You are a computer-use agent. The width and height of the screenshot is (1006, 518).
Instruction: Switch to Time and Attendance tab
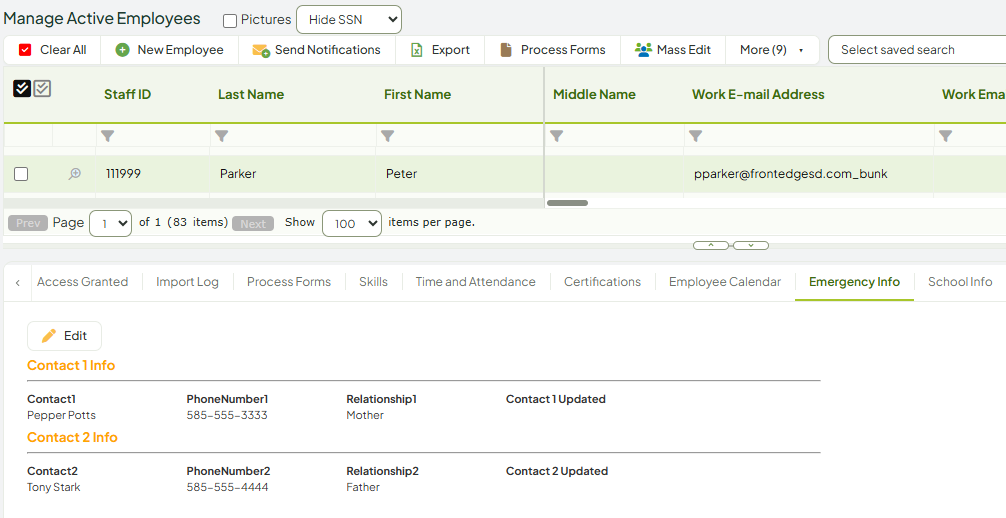[x=475, y=282]
